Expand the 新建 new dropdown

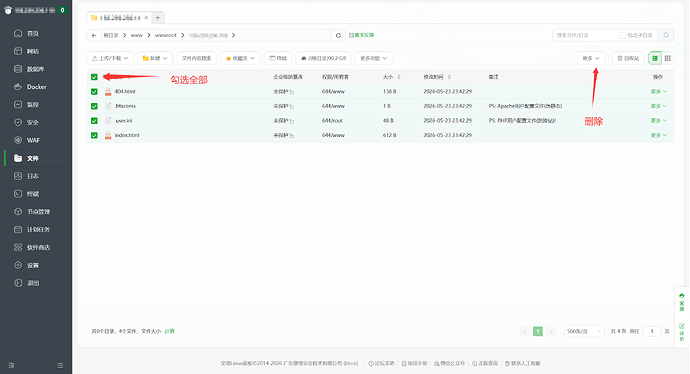tap(155, 58)
